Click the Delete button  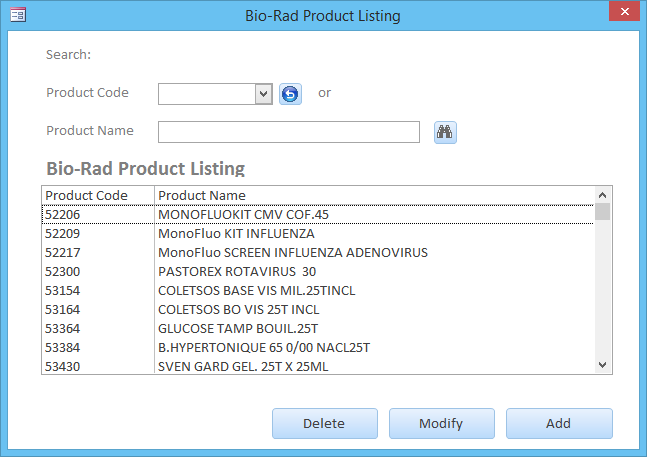coord(325,424)
